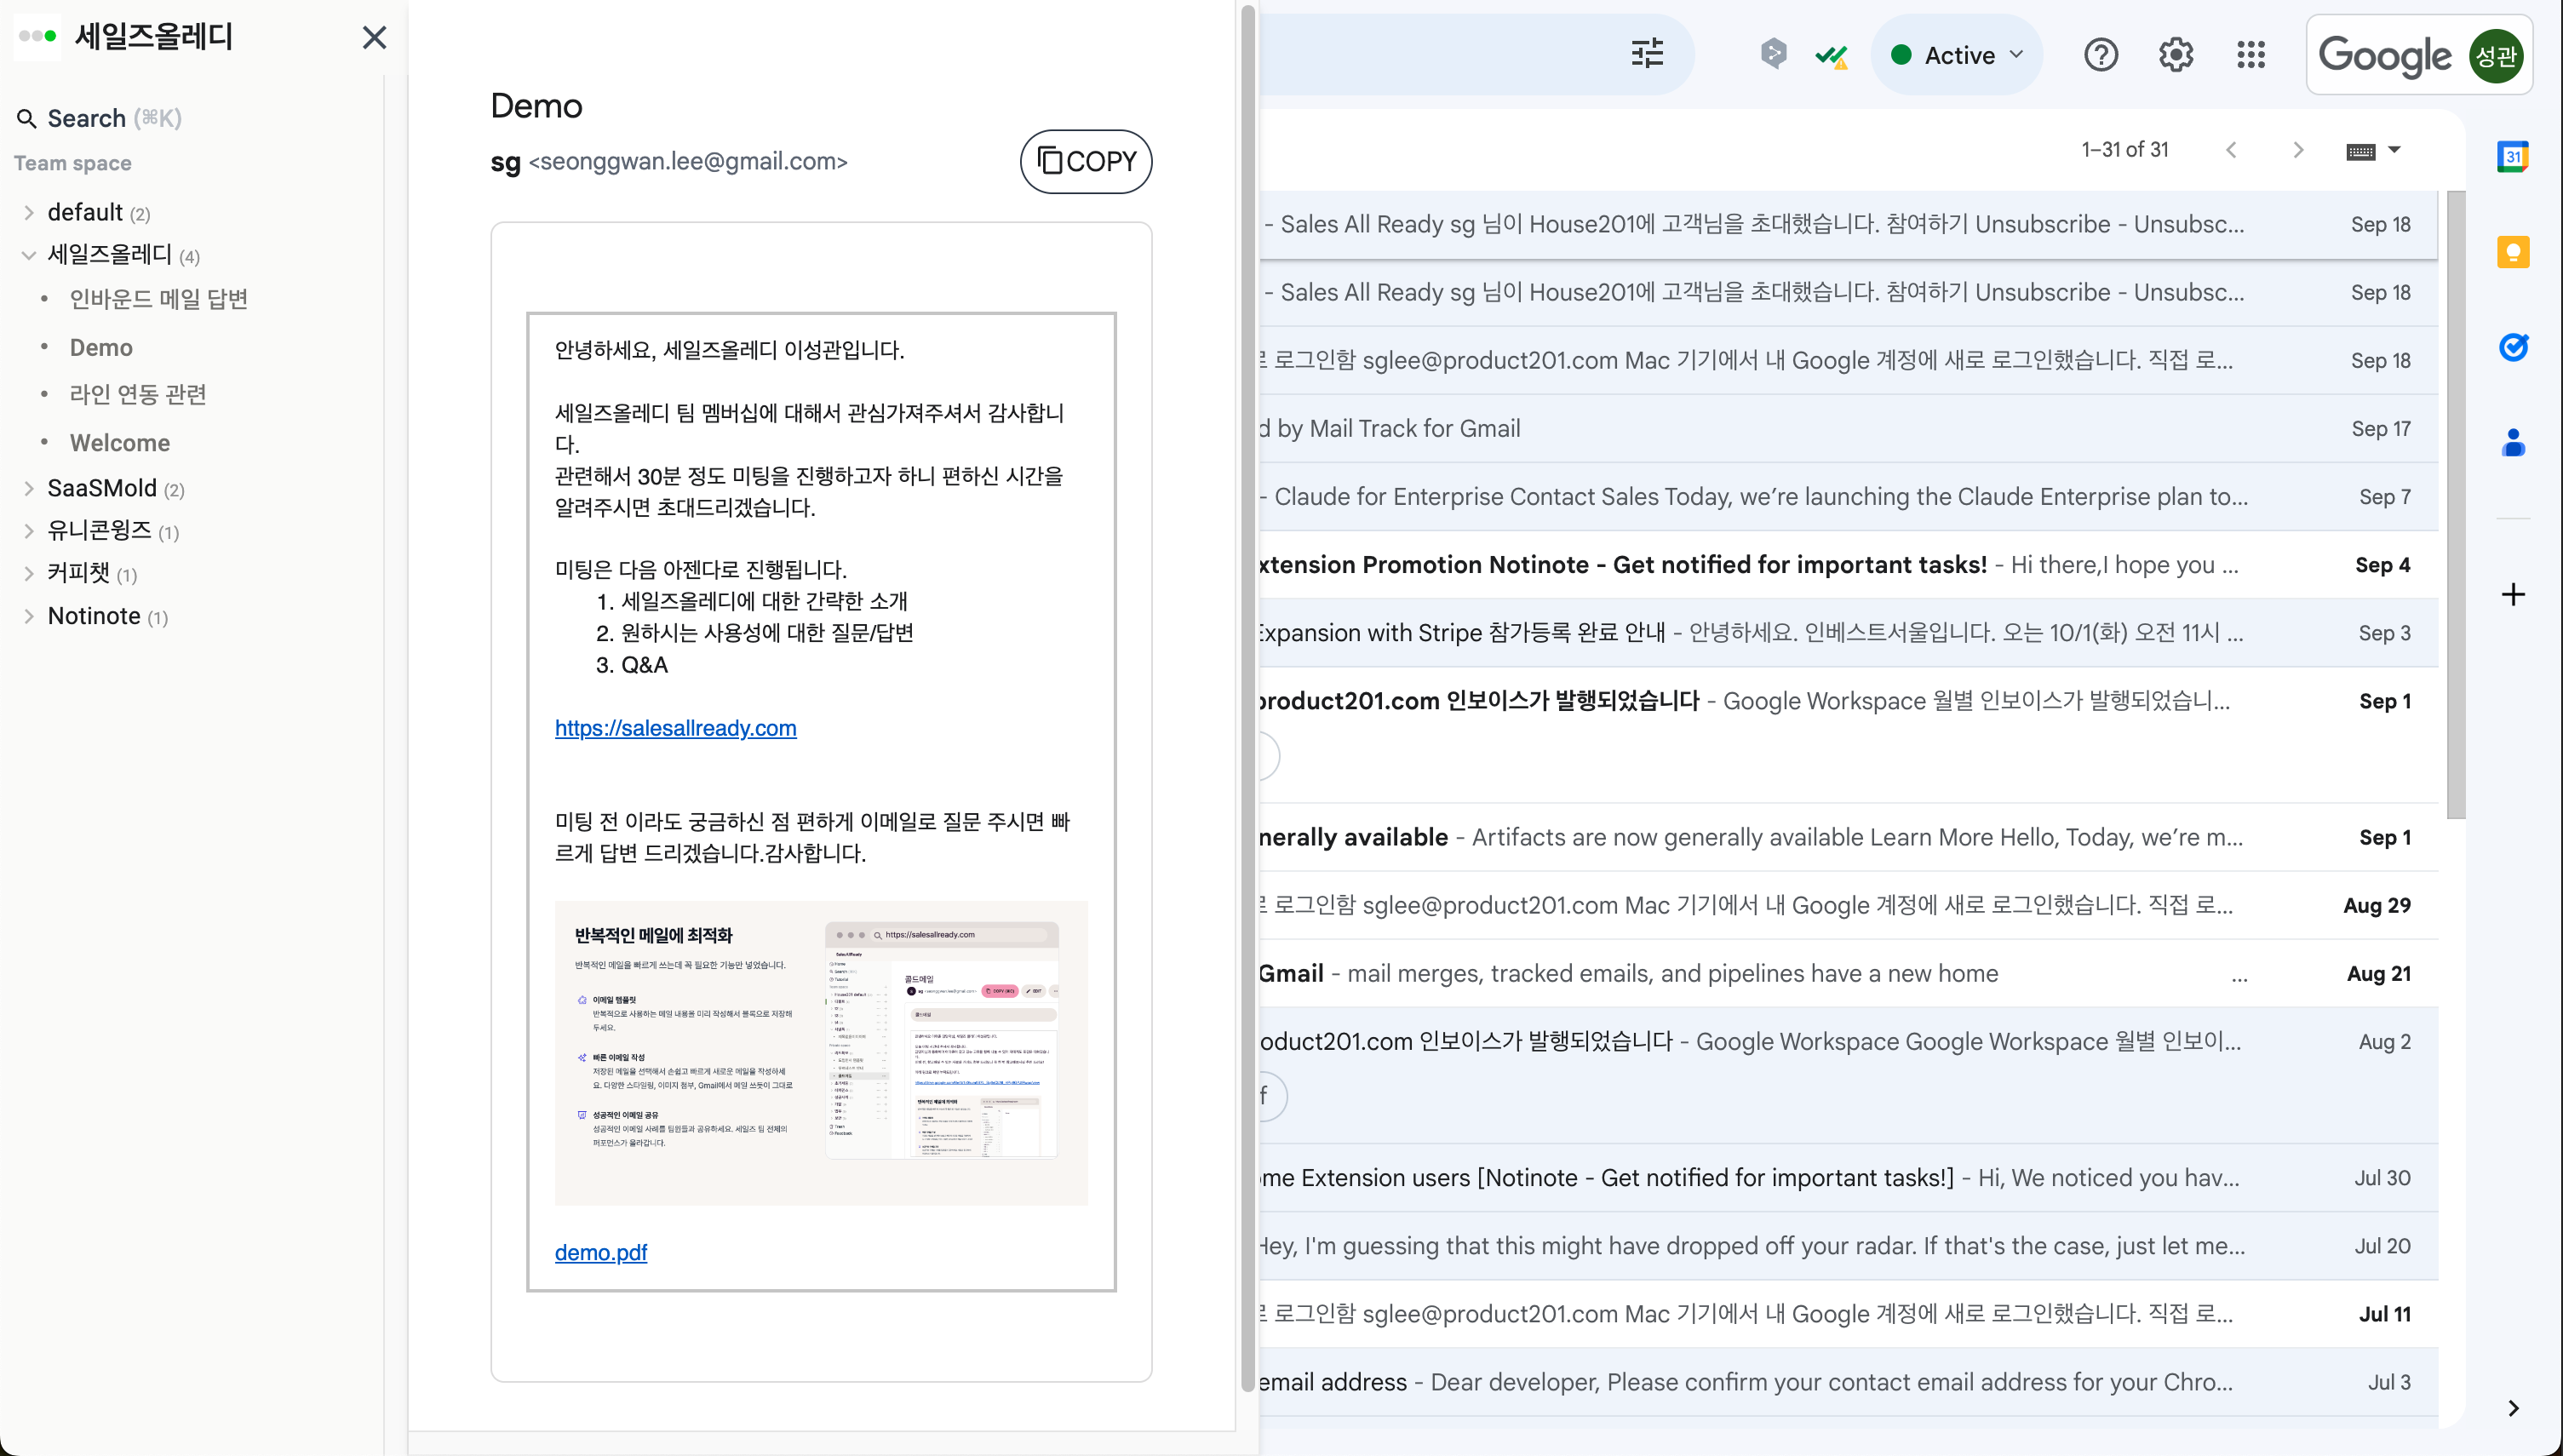
Task: Open the Jul 11 로그인함 email
Action: [1848, 1313]
